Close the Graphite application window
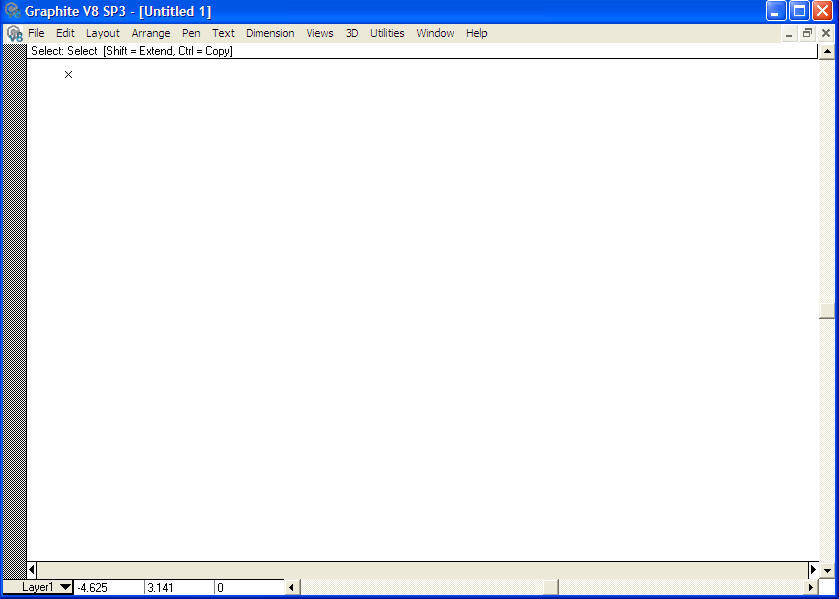 coord(822,11)
